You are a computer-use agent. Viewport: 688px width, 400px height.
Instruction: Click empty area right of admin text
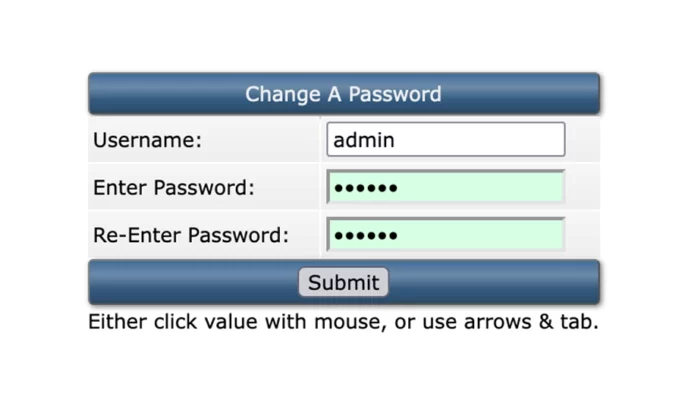480,140
